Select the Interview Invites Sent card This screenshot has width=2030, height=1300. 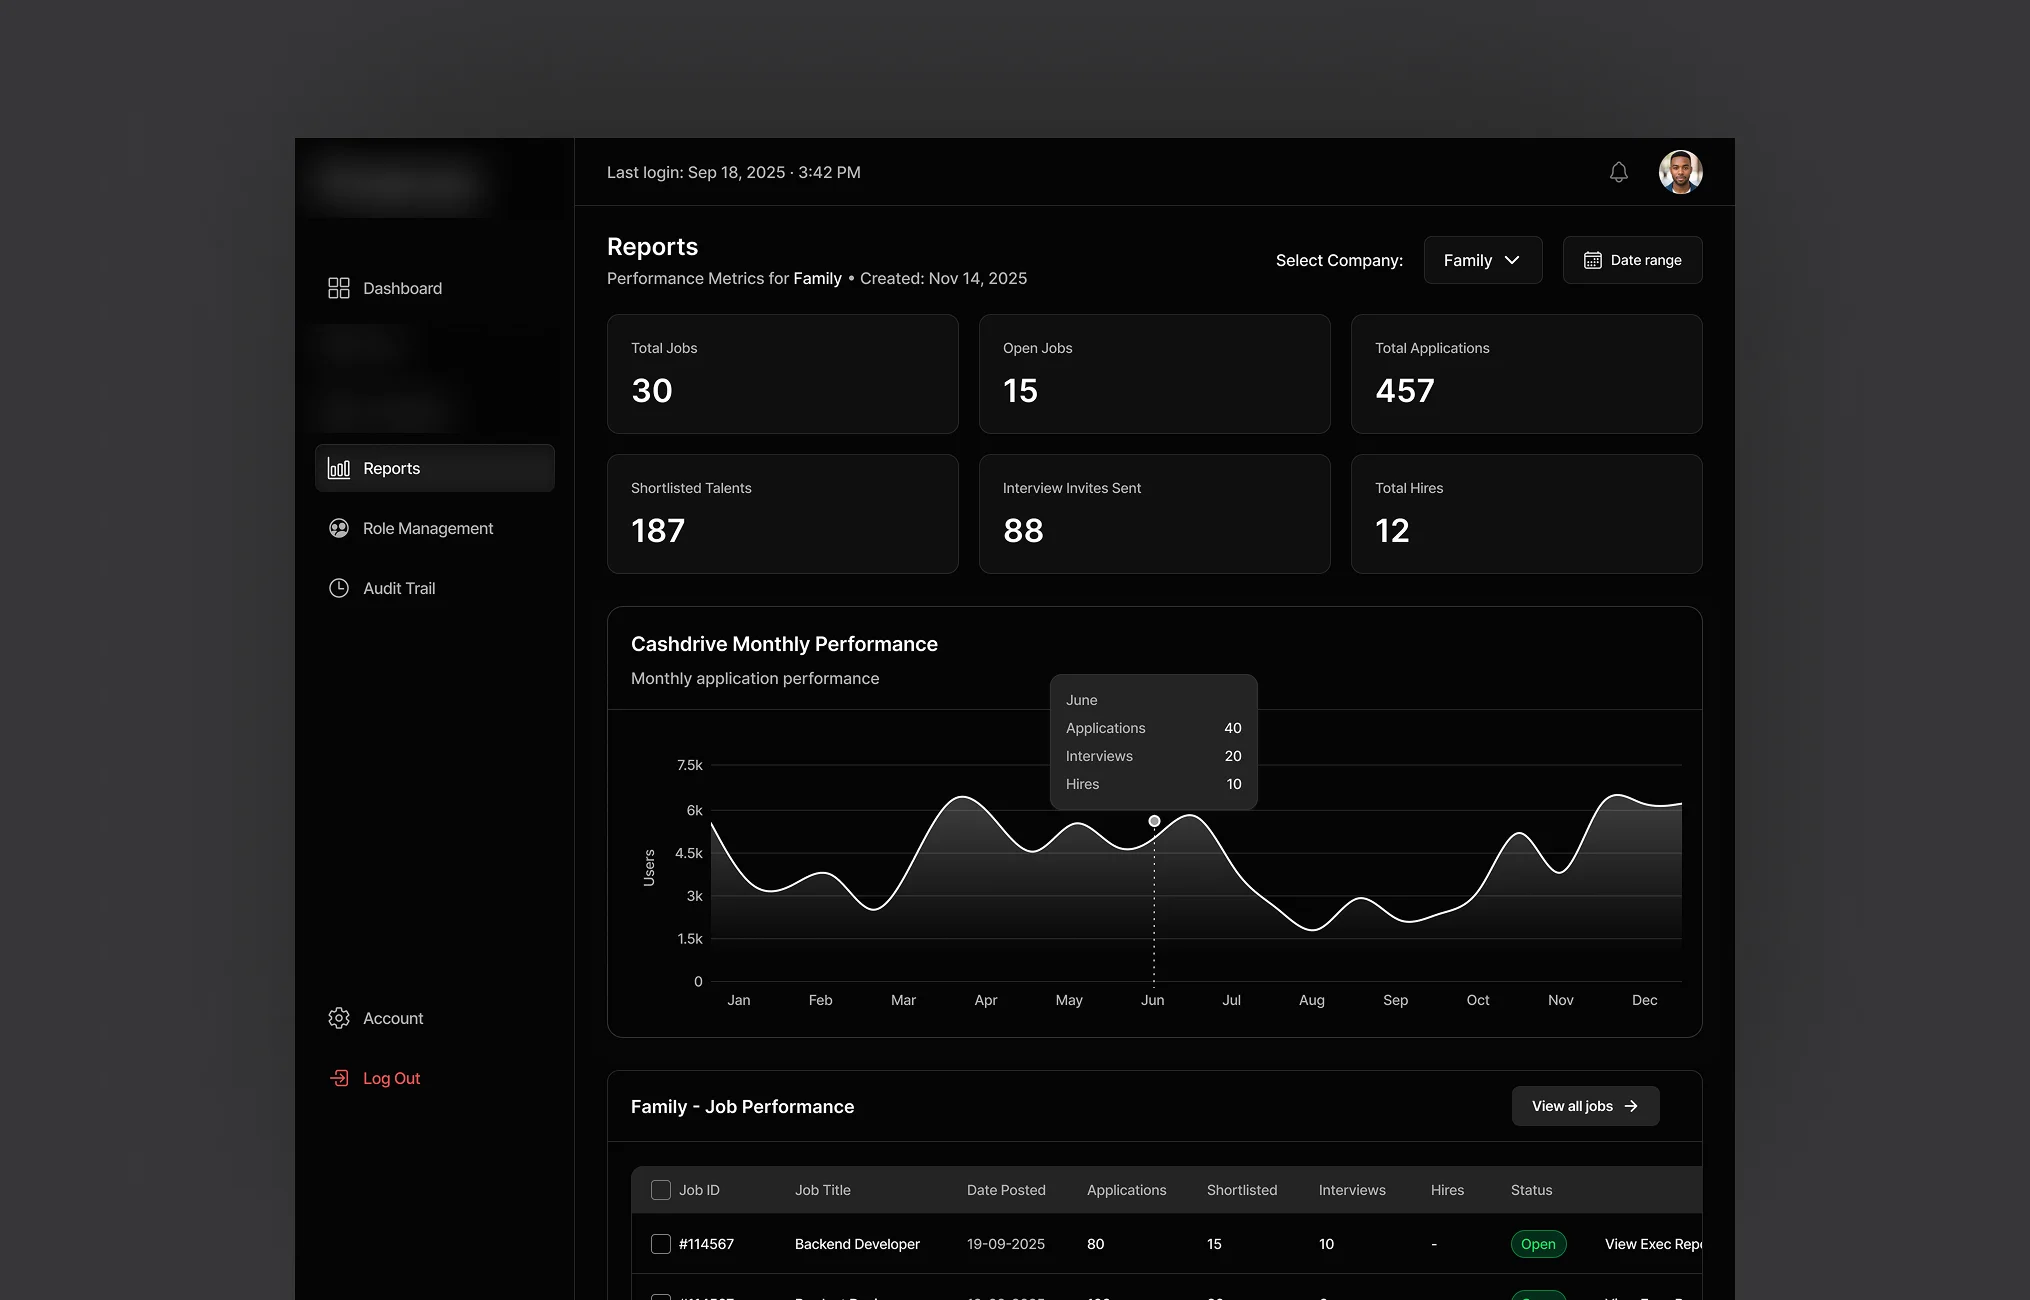pos(1155,514)
